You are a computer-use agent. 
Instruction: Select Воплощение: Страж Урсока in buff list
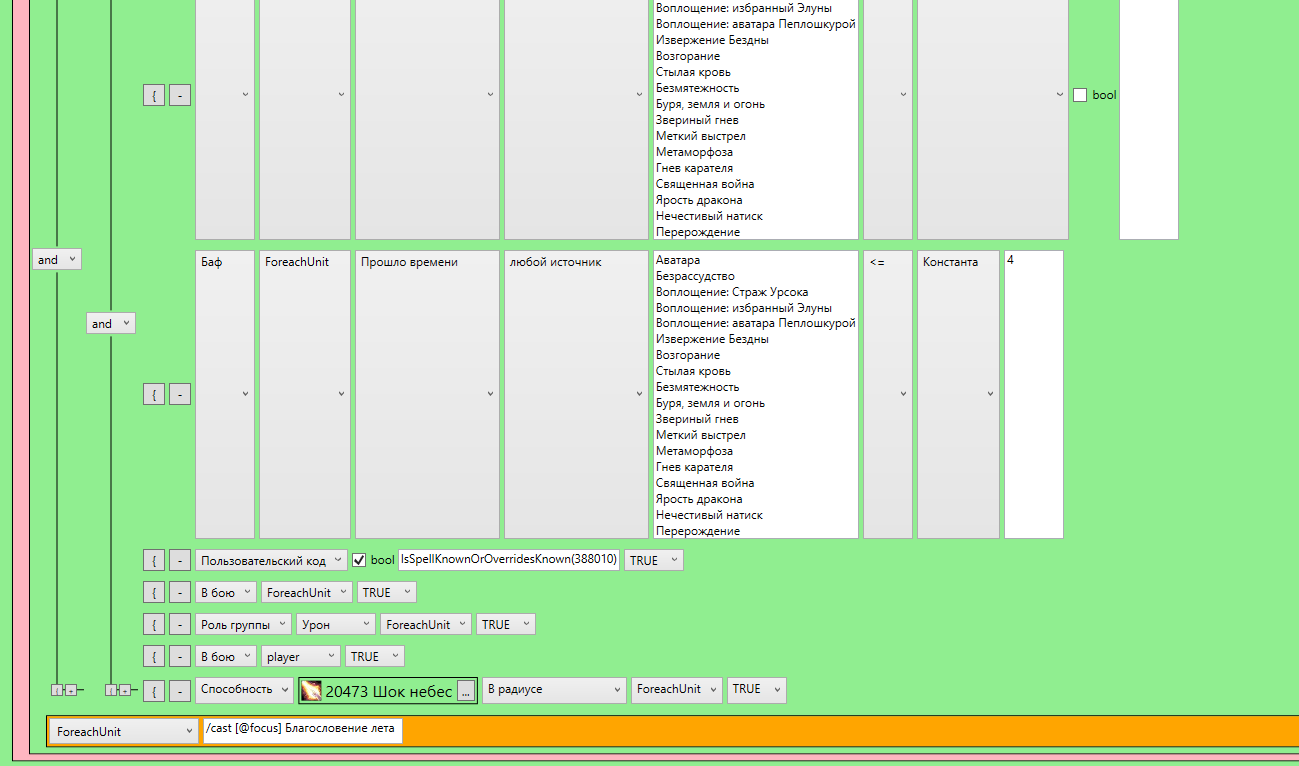tap(732, 292)
